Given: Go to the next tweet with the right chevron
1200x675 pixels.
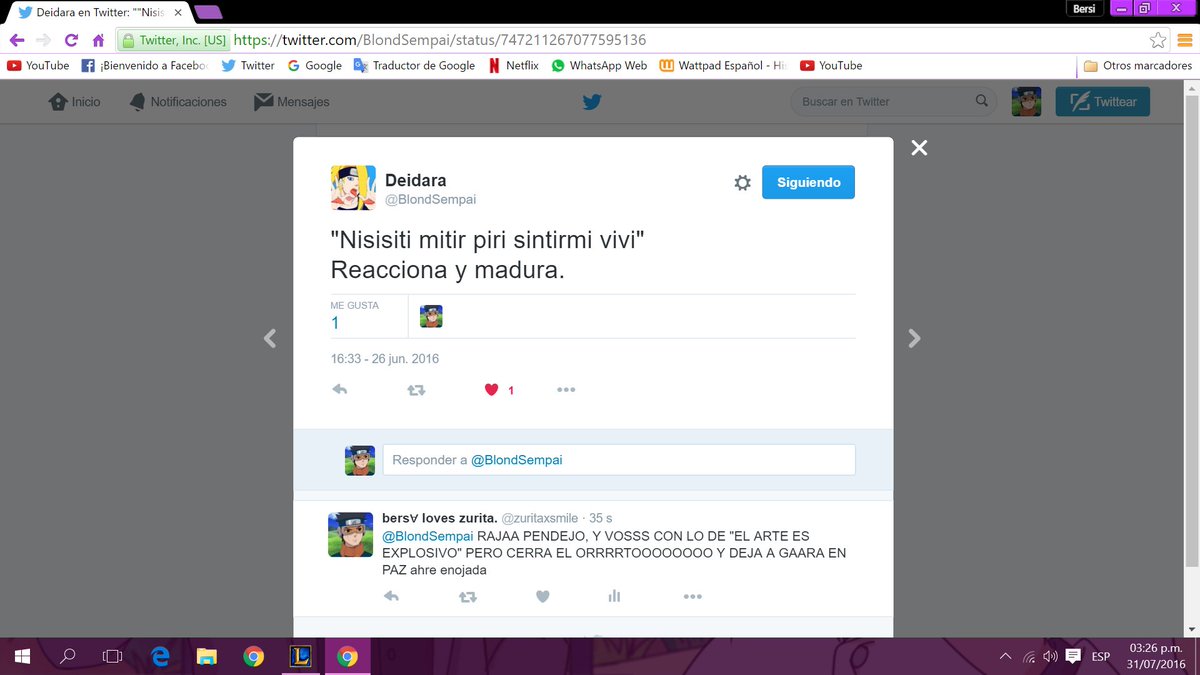Looking at the screenshot, I should click(x=914, y=338).
